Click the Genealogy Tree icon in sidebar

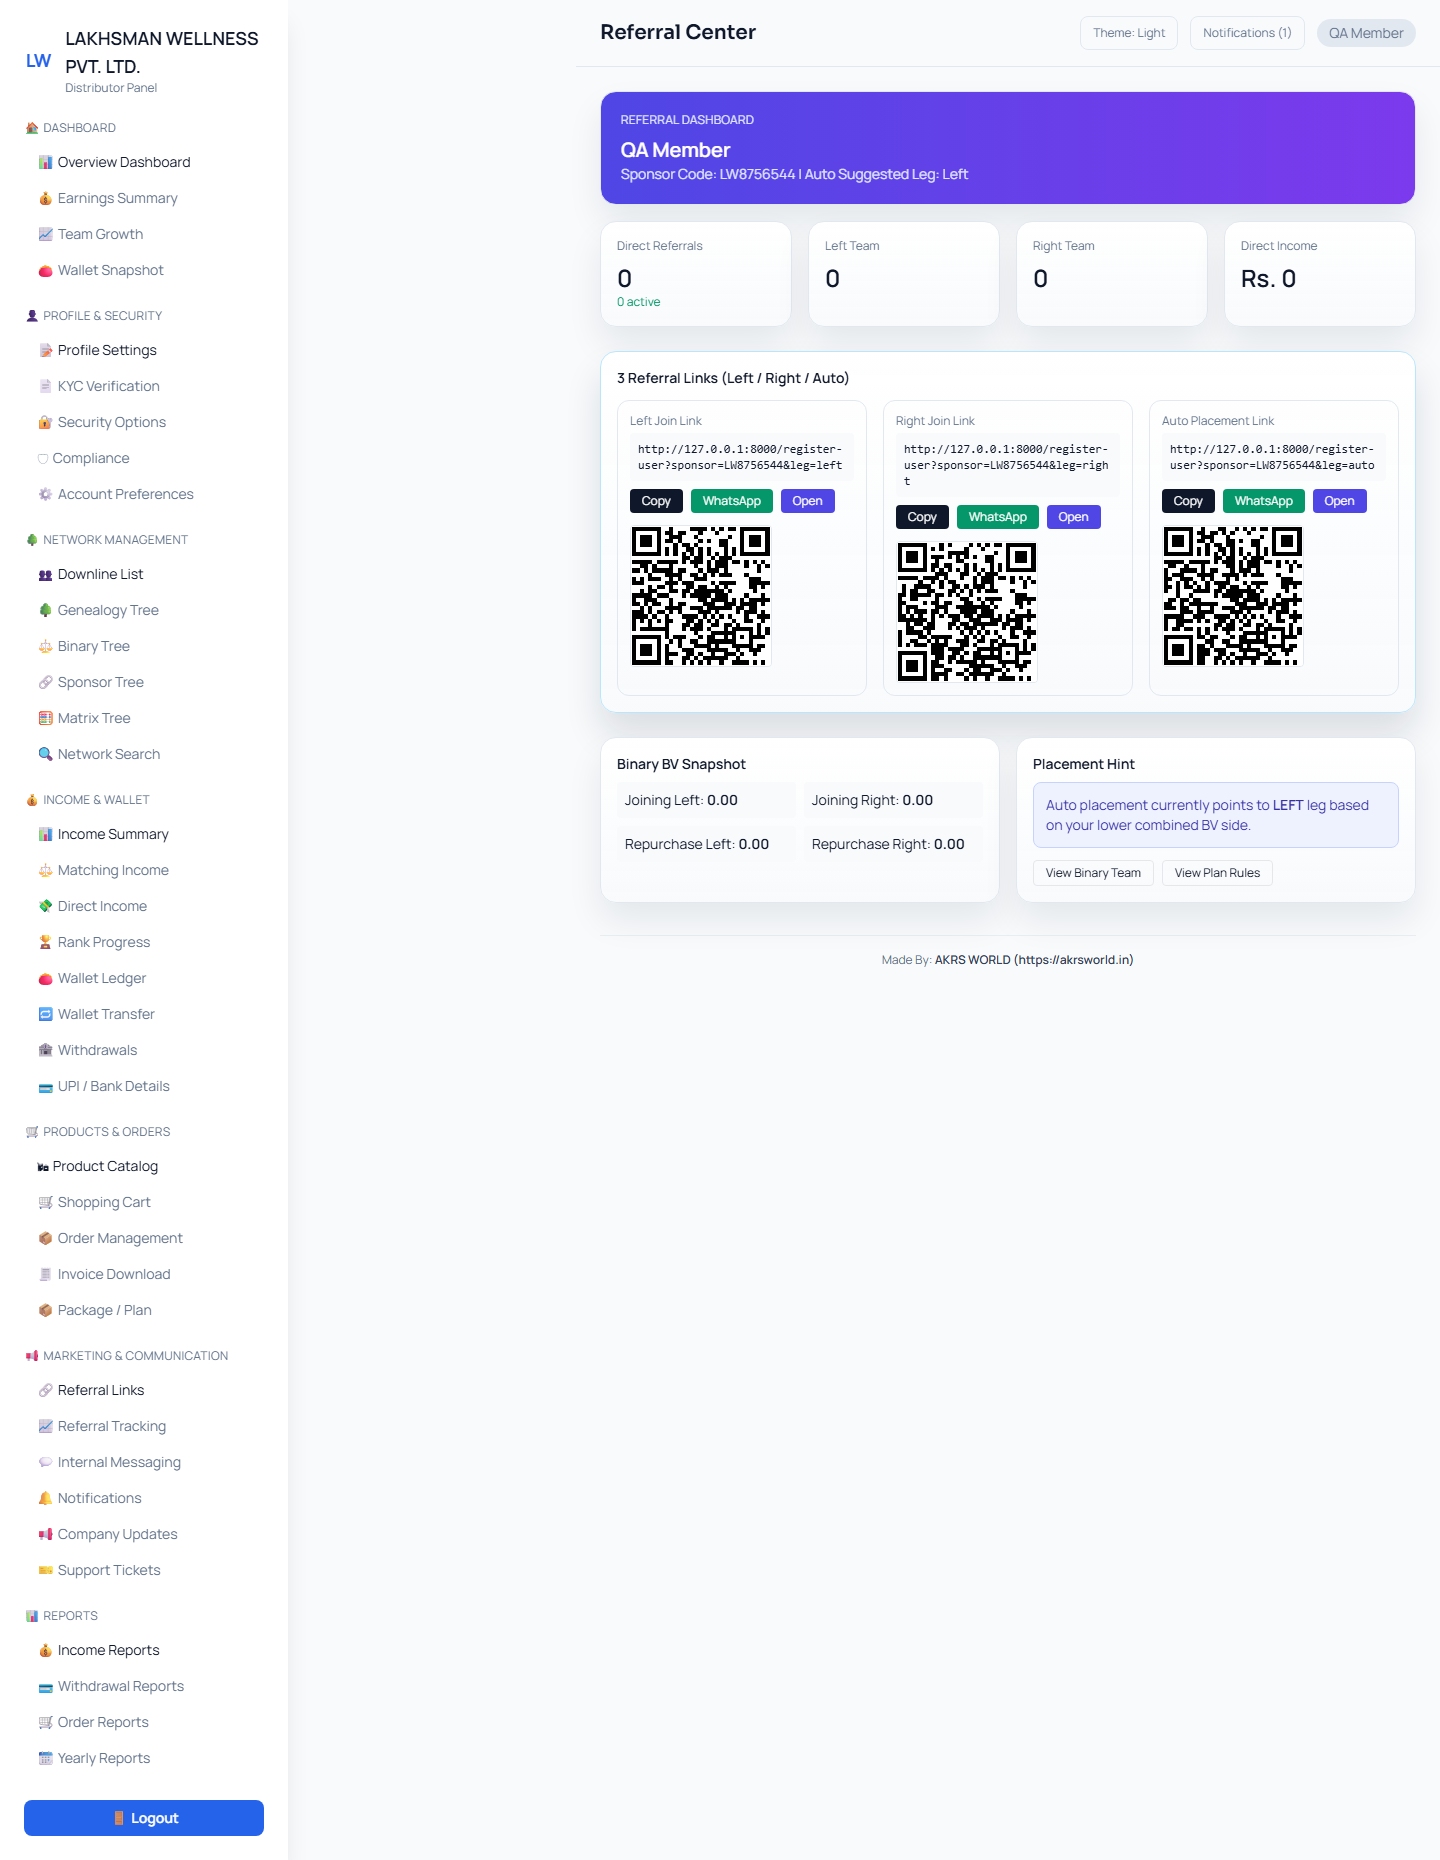point(45,610)
